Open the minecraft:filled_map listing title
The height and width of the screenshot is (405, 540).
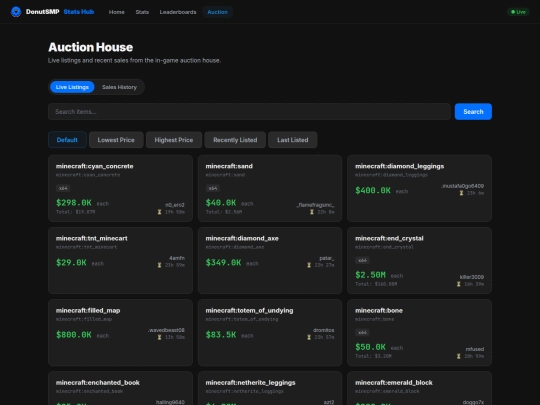point(88,310)
